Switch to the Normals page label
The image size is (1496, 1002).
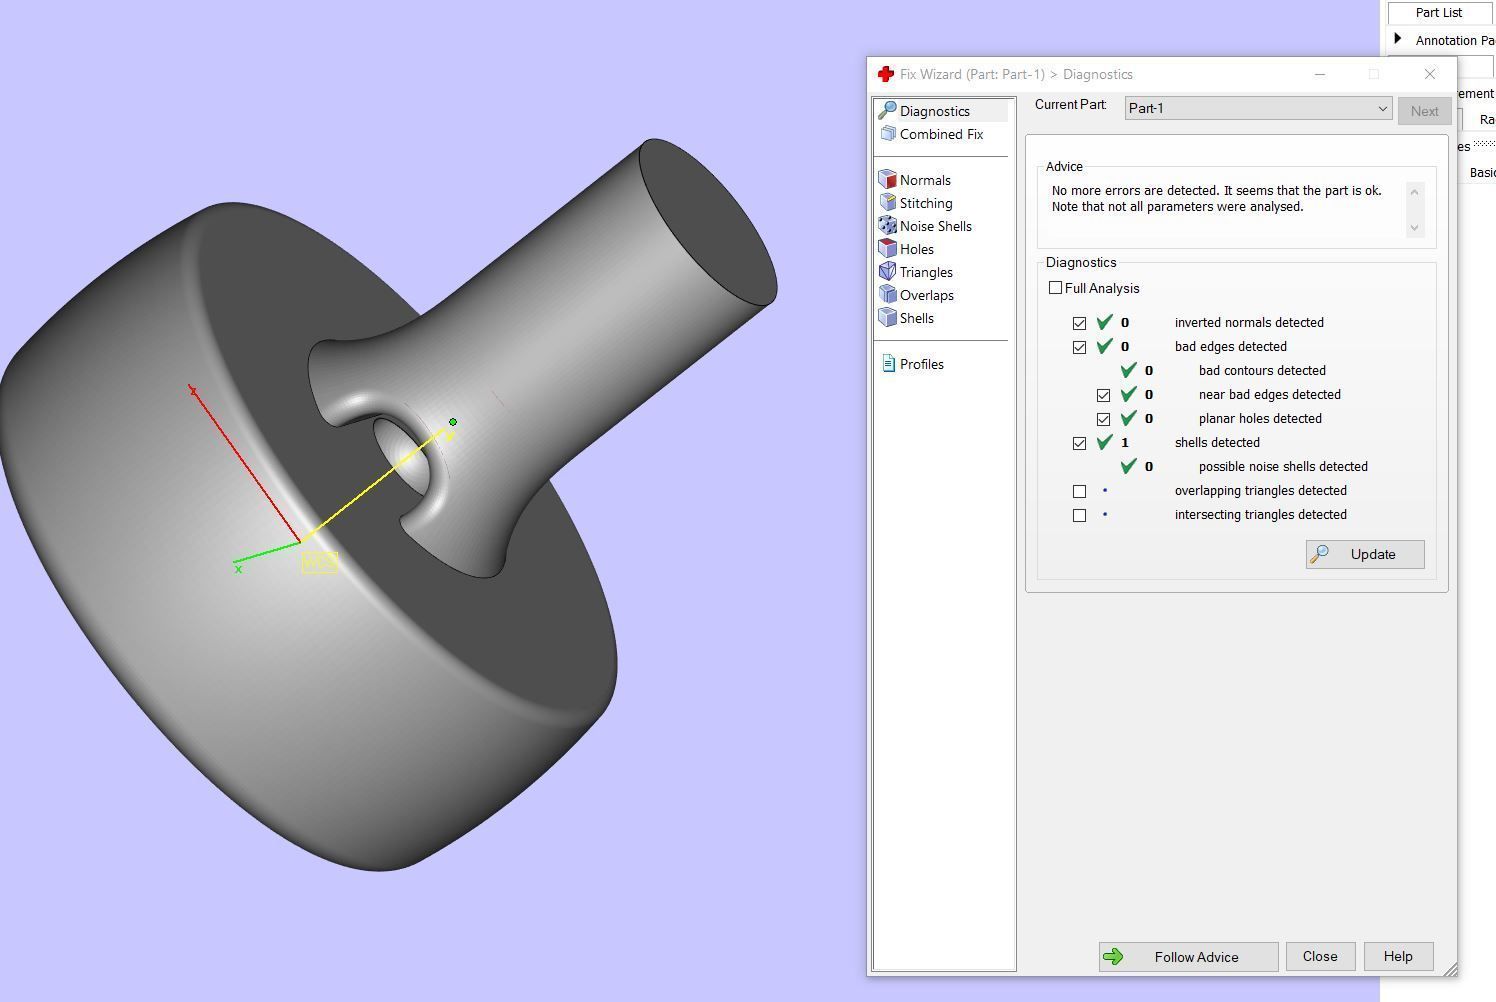click(x=925, y=180)
